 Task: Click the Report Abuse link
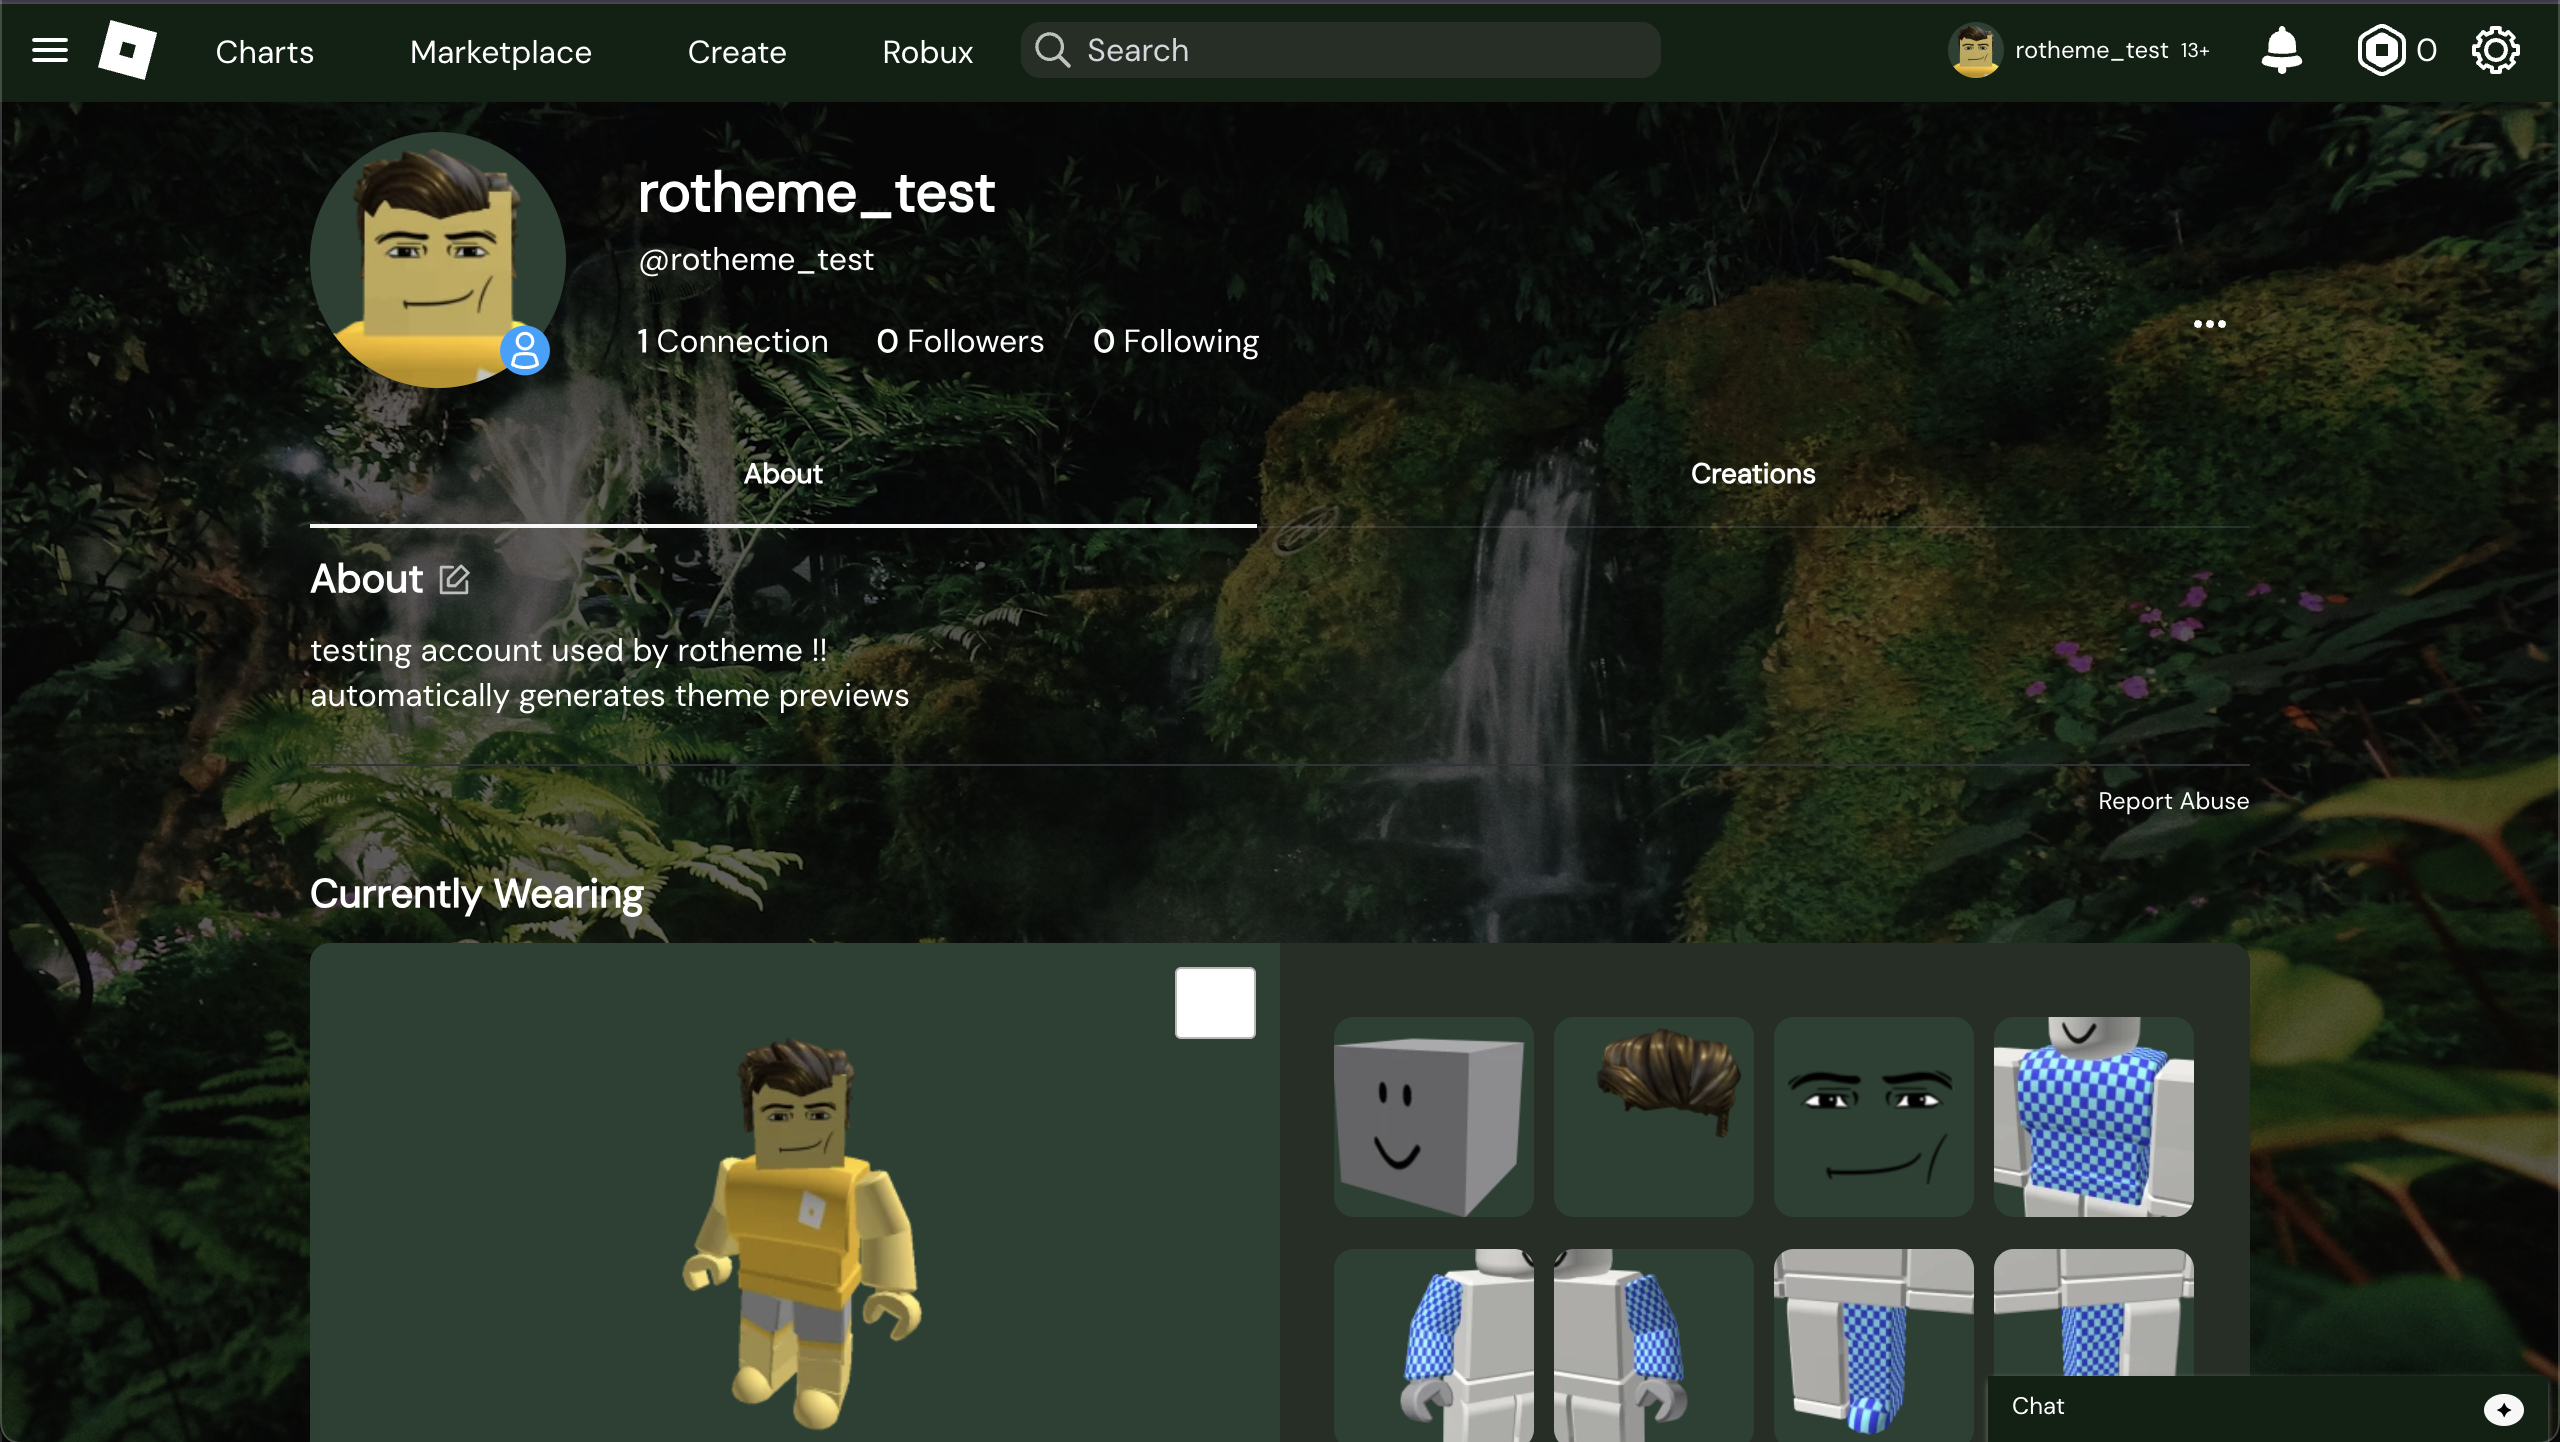(x=2172, y=800)
